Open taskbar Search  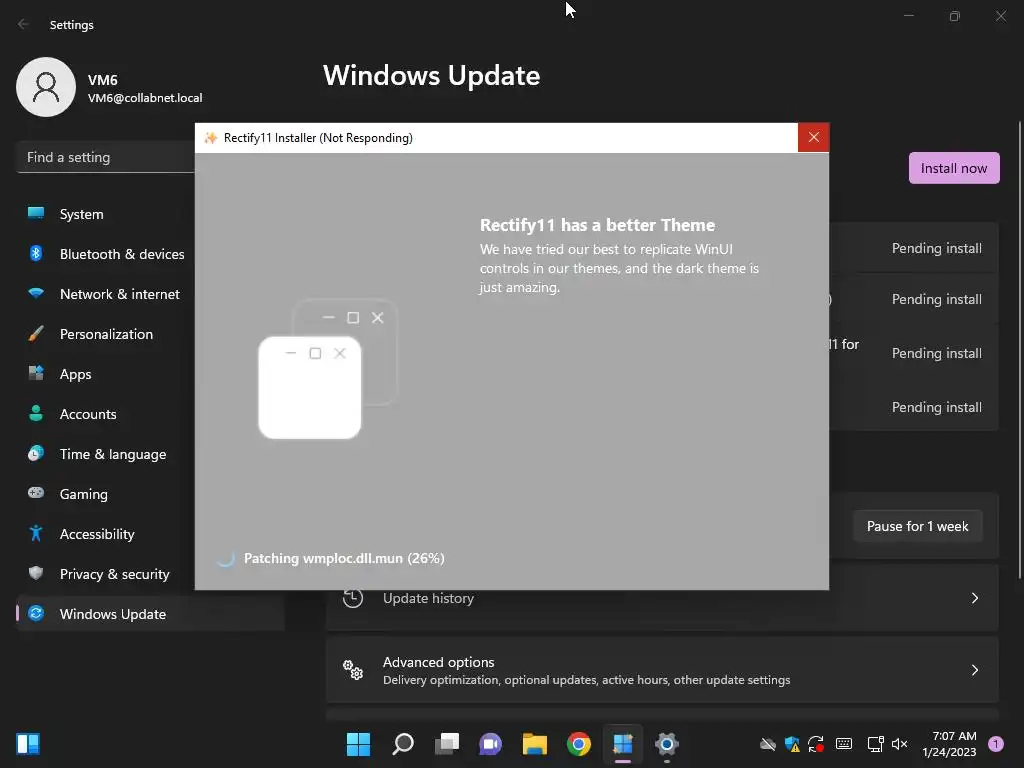403,744
